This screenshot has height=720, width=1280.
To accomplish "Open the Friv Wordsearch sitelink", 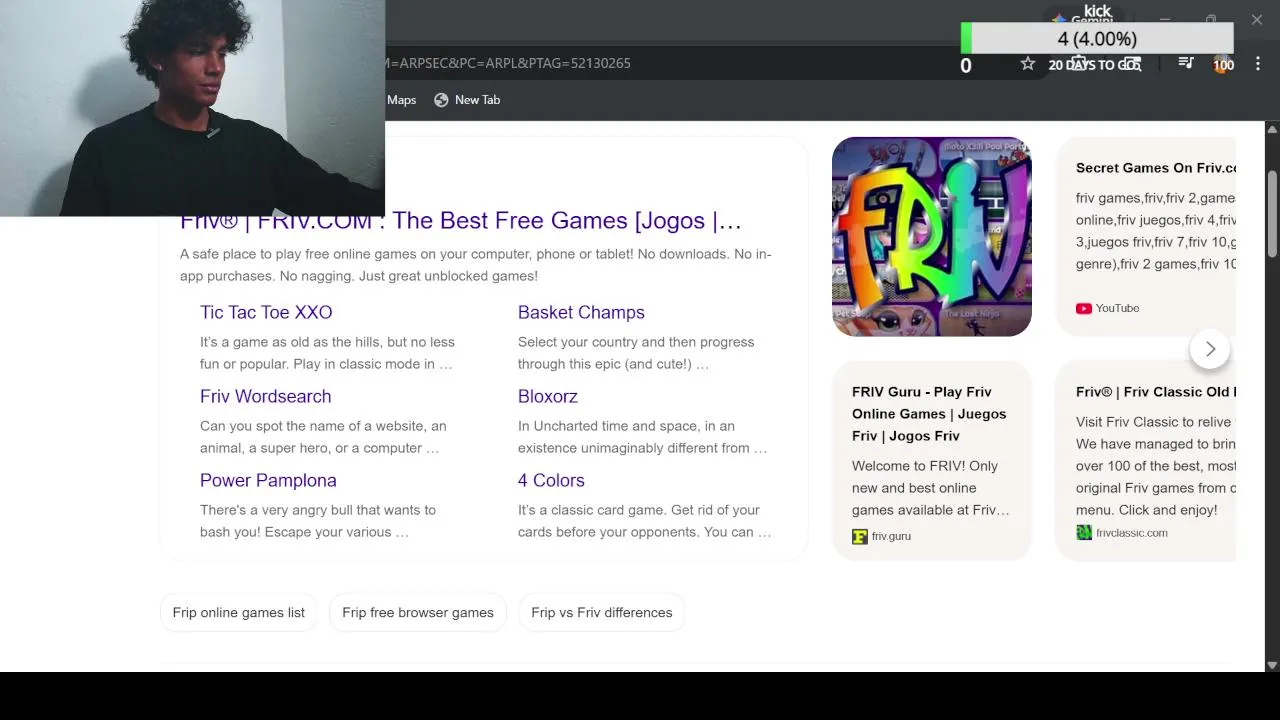I will coord(265,396).
